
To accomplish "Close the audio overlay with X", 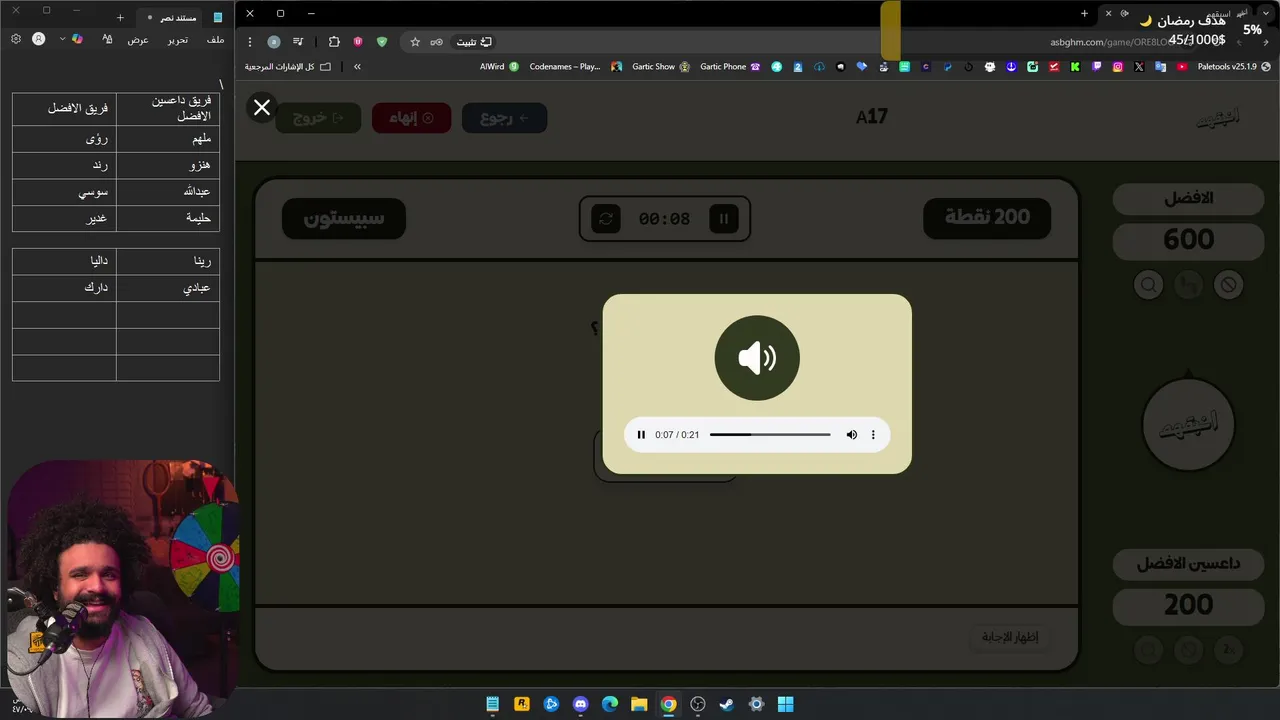I will pyautogui.click(x=262, y=107).
